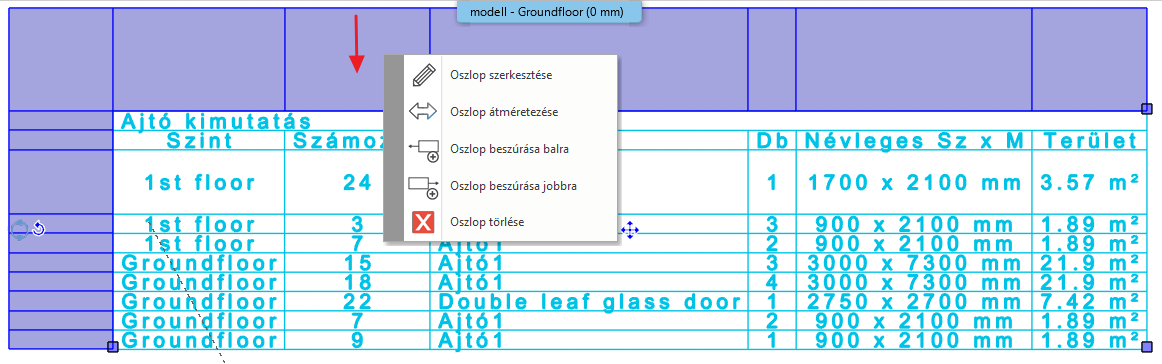Click the number 18 cell
The width and height of the screenshot is (1162, 364).
point(357,282)
